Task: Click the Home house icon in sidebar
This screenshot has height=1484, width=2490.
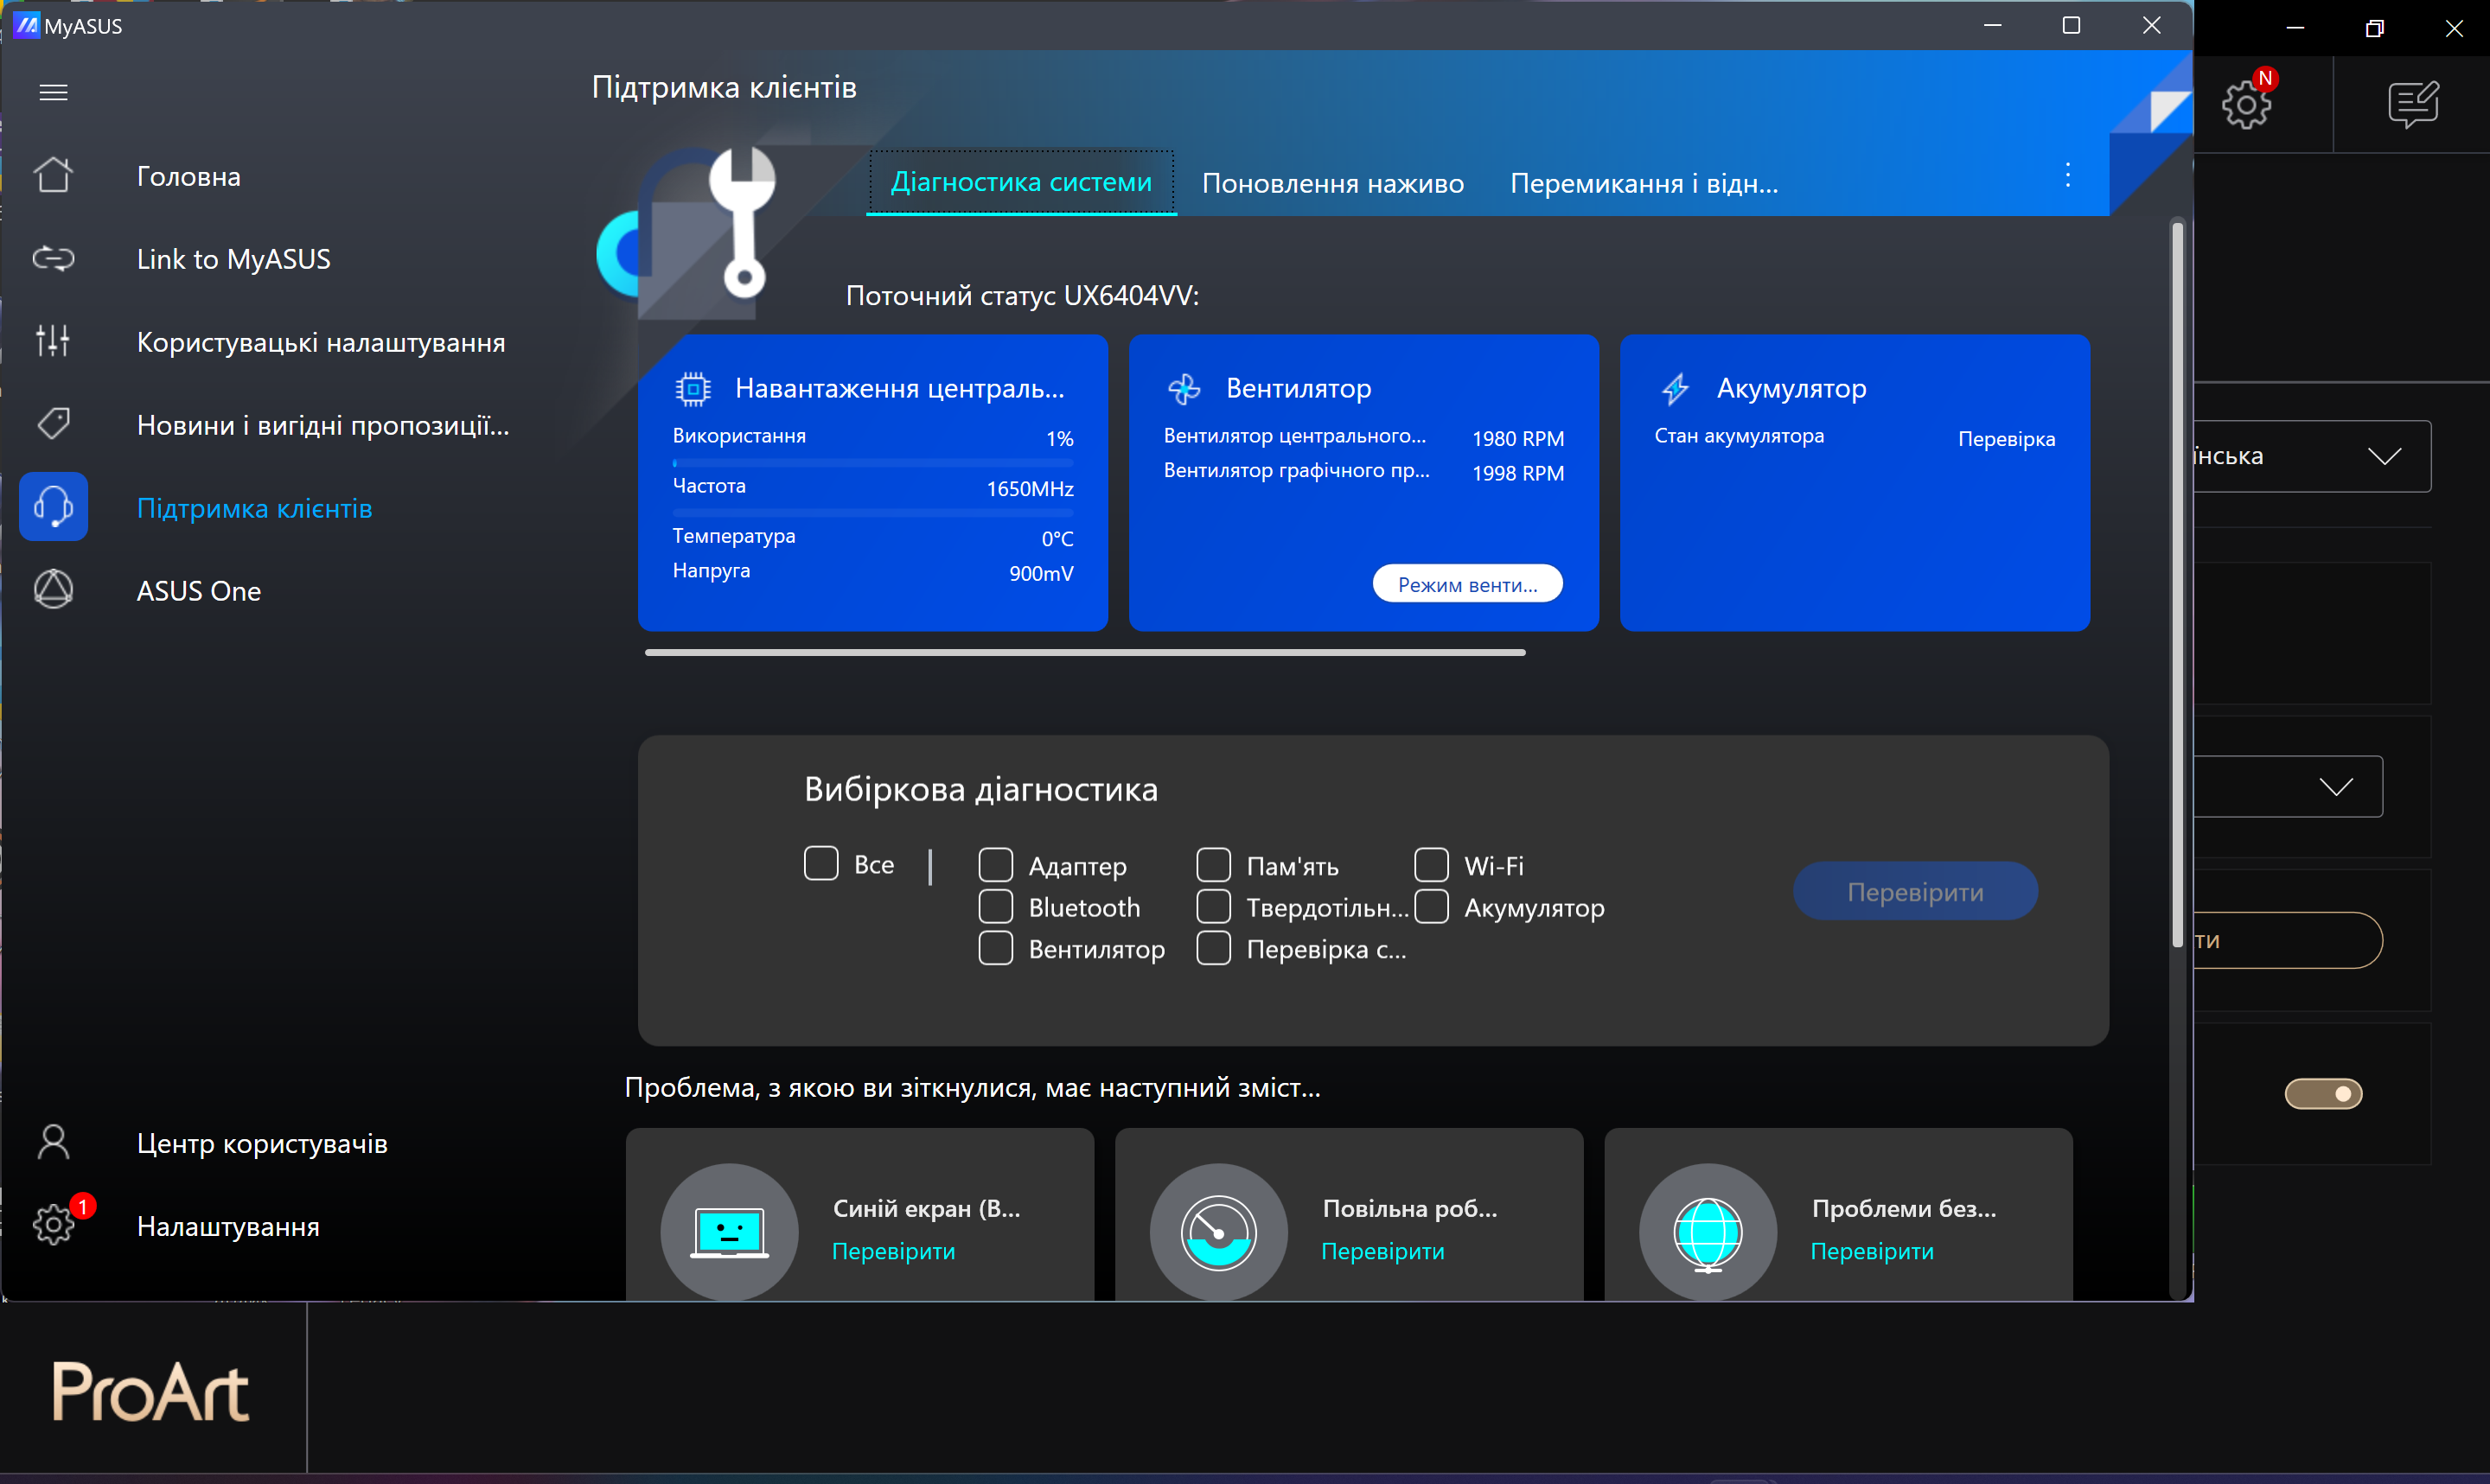Action: [x=53, y=175]
